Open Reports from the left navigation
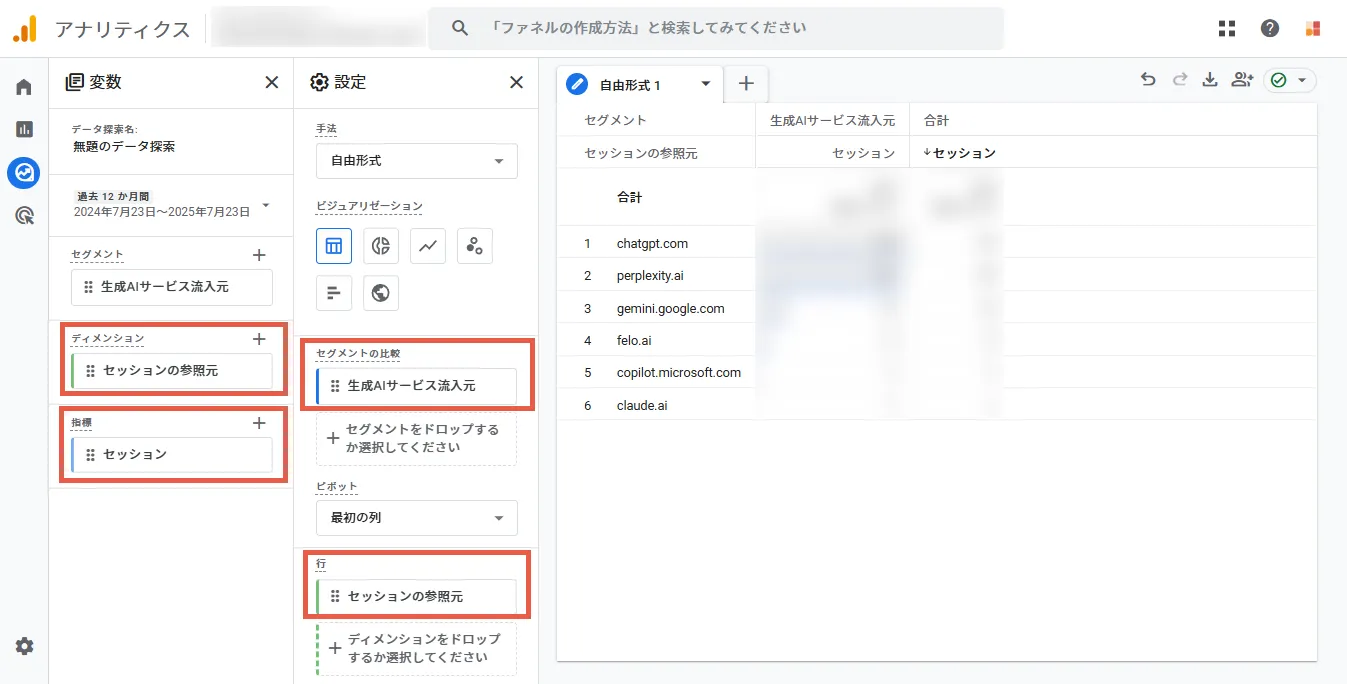Screen dimensions: 1347x684 [x=24, y=129]
